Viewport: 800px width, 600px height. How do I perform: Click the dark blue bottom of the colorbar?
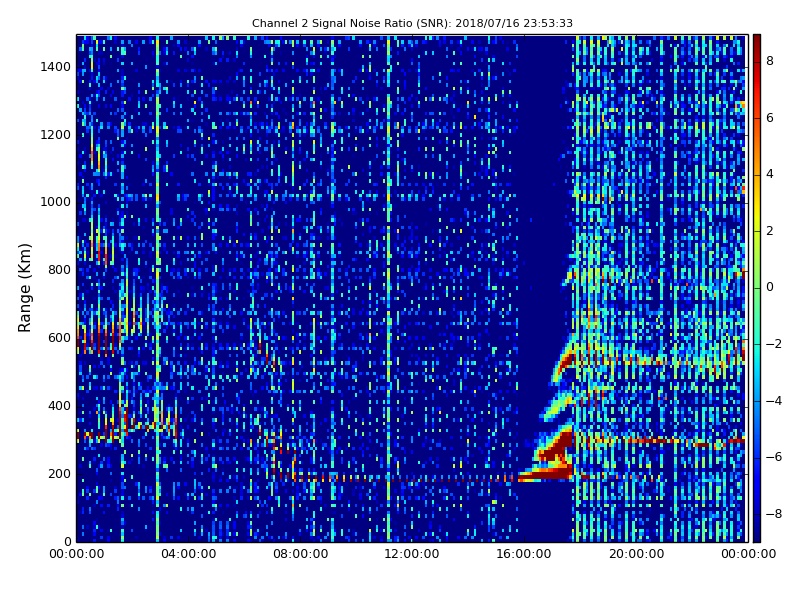tap(757, 533)
